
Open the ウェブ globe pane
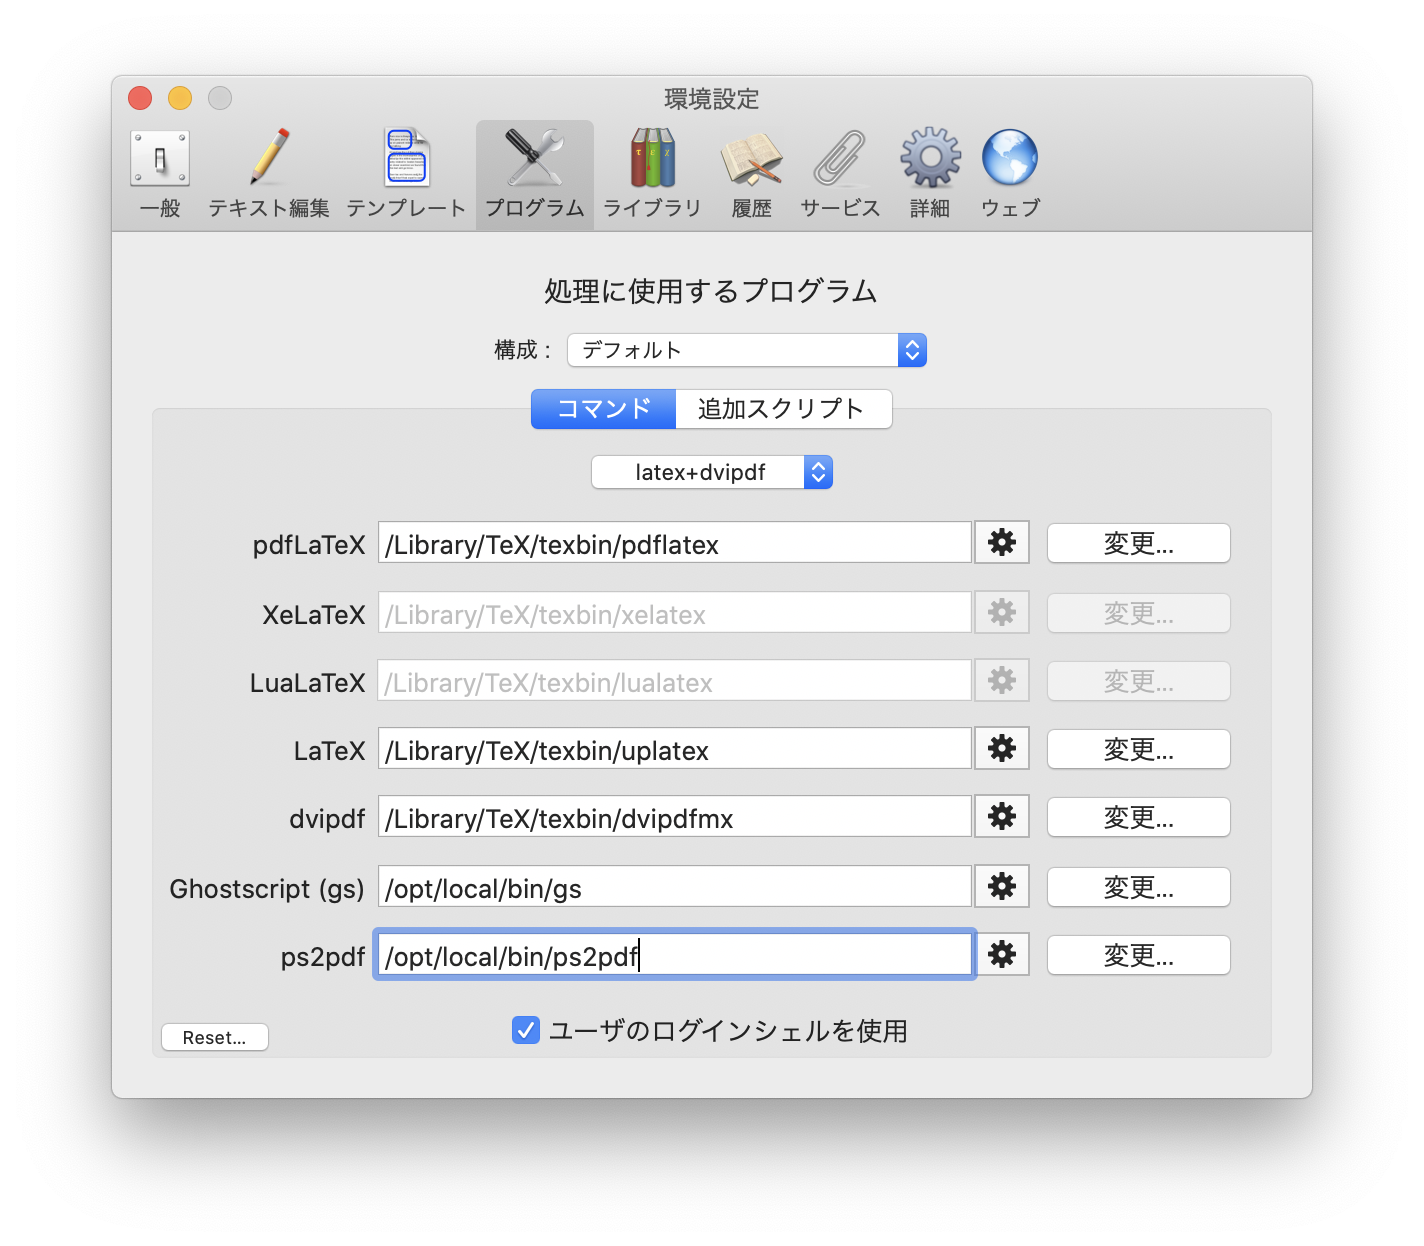(1010, 174)
